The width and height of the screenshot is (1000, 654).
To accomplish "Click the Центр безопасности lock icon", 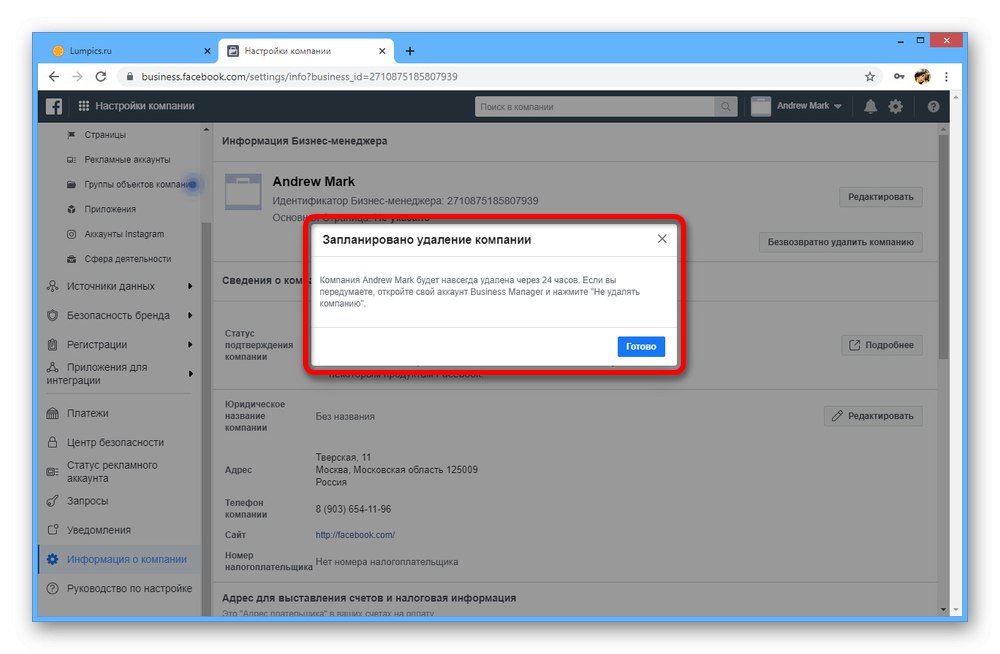I will [53, 442].
